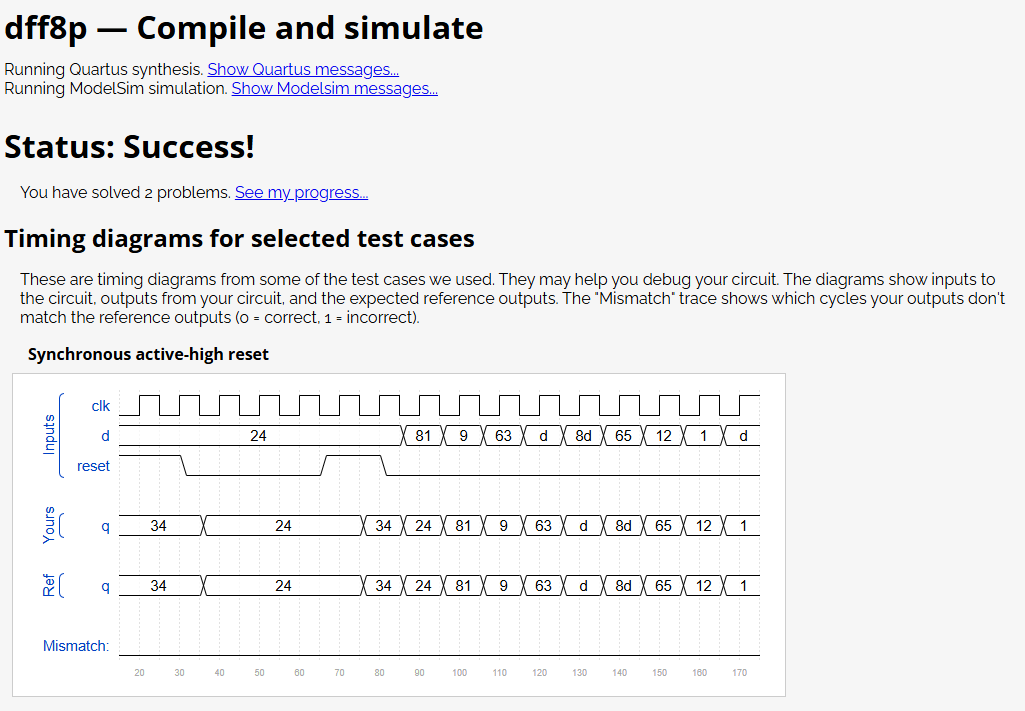Click the dff8p Compile and simulate heading
The width and height of the screenshot is (1025, 711).
pos(244,29)
